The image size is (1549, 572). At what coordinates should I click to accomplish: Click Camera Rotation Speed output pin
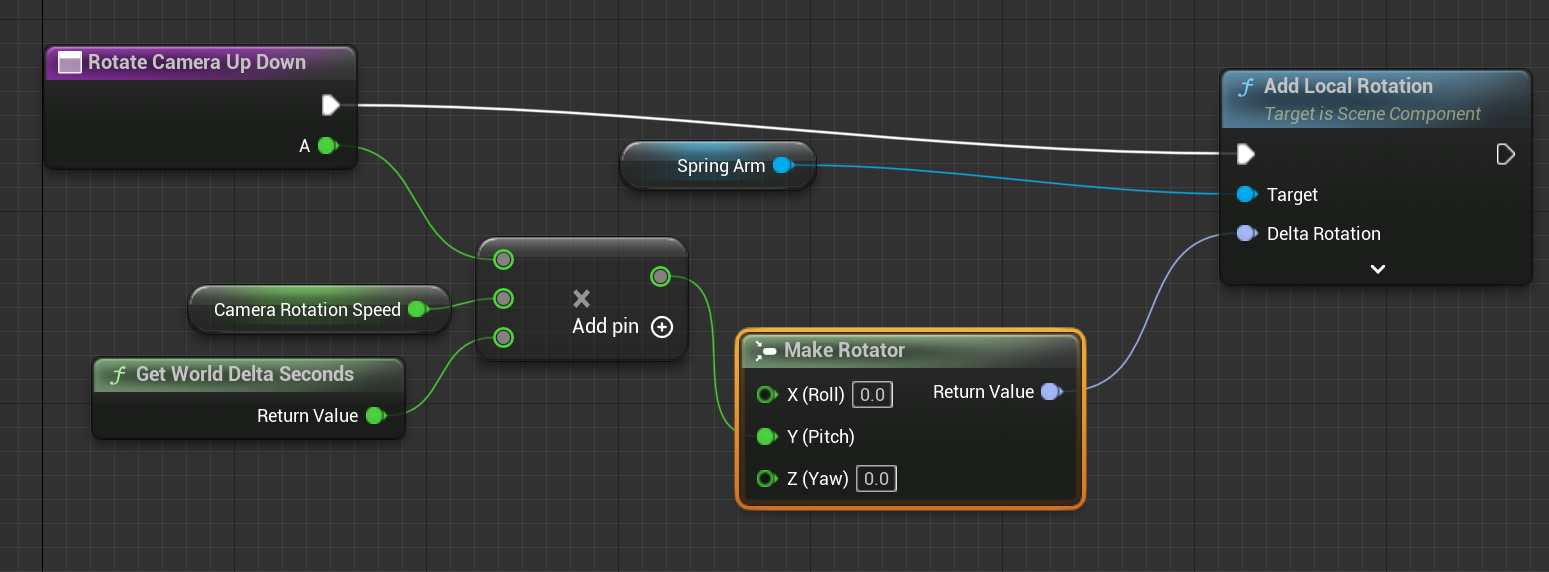point(416,310)
